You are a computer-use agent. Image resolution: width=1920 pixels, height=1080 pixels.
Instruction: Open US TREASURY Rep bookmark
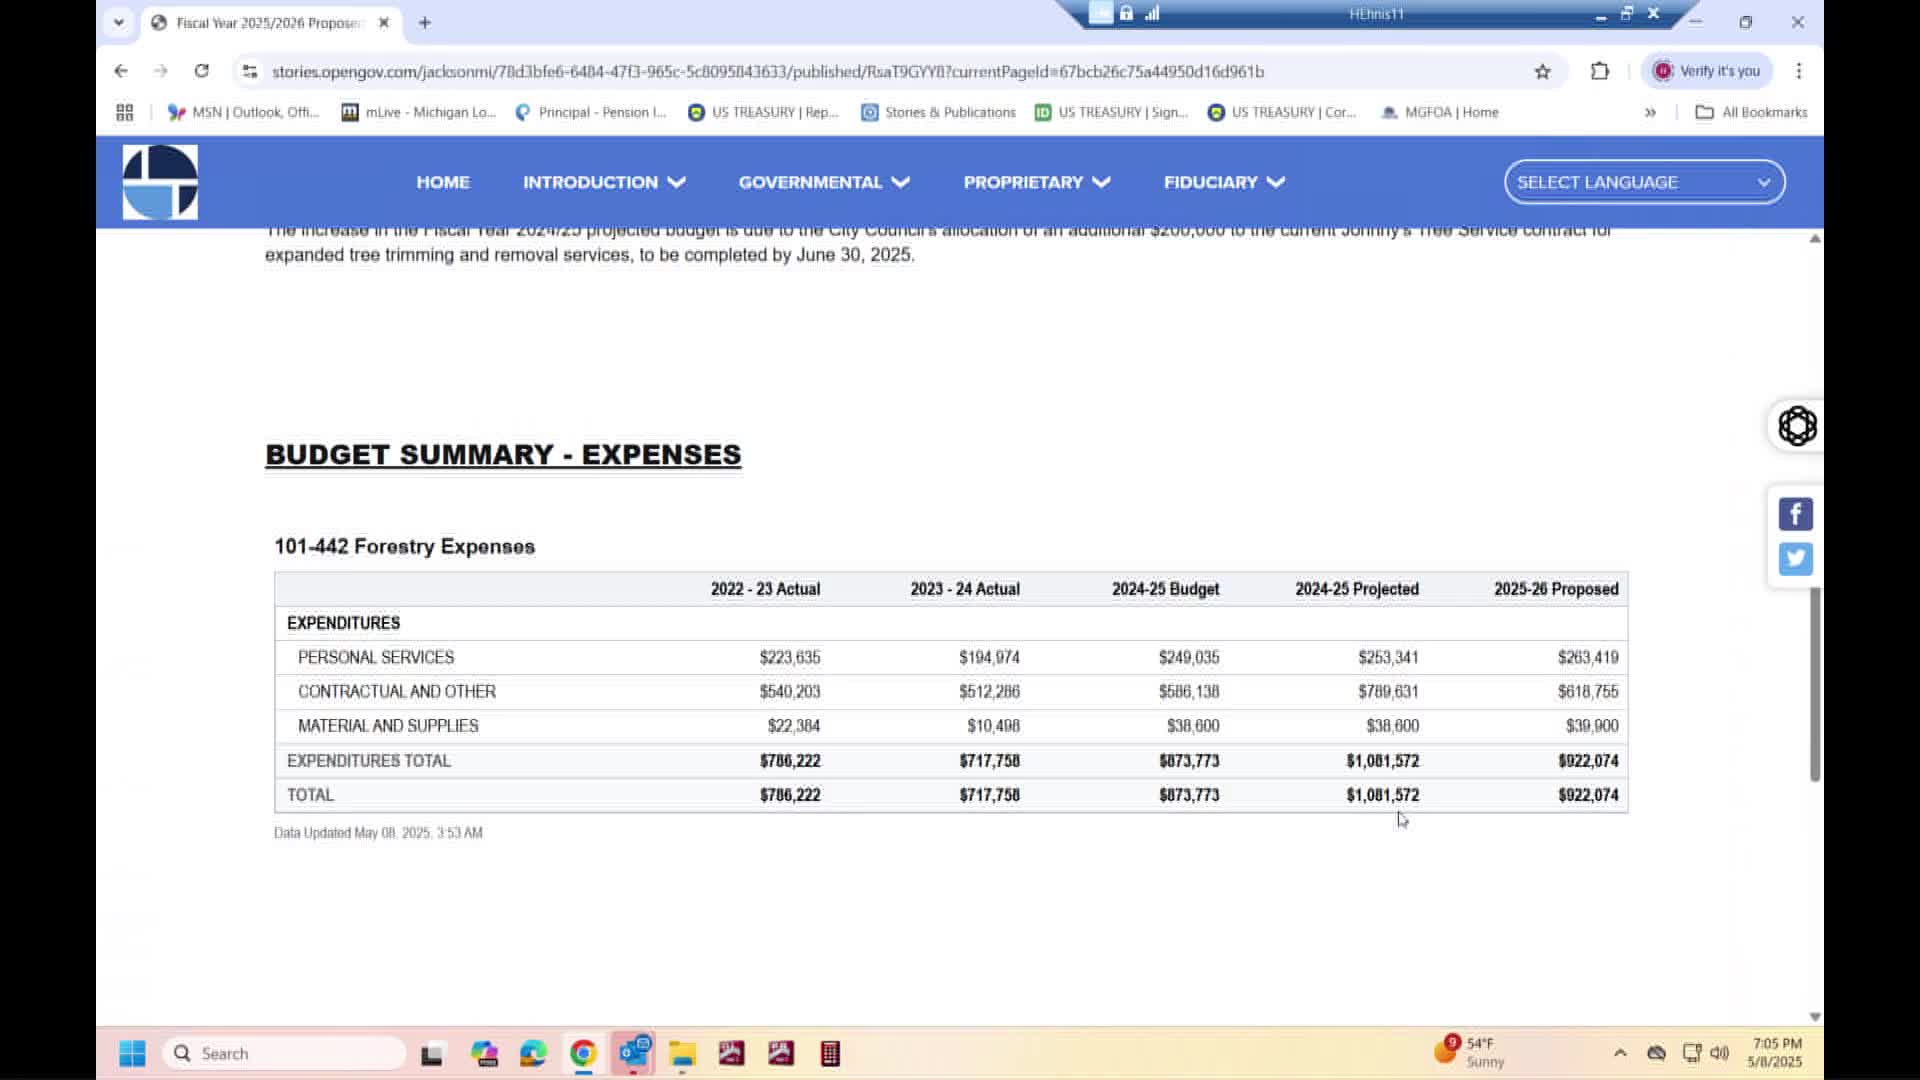point(764,112)
